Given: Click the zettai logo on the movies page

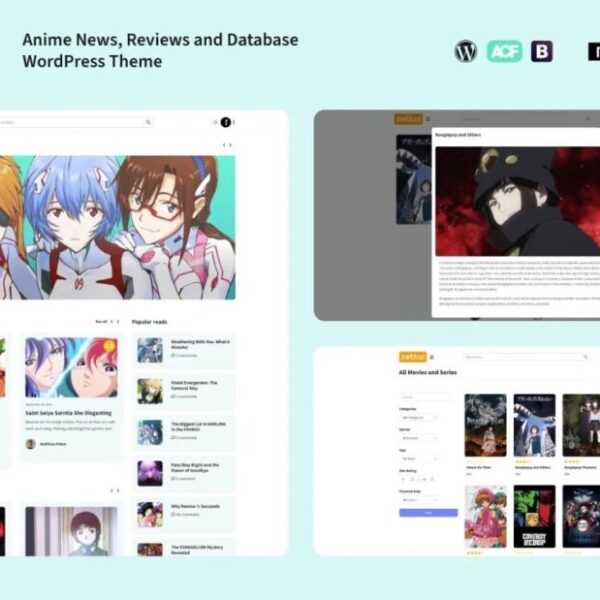Looking at the screenshot, I should coord(413,357).
